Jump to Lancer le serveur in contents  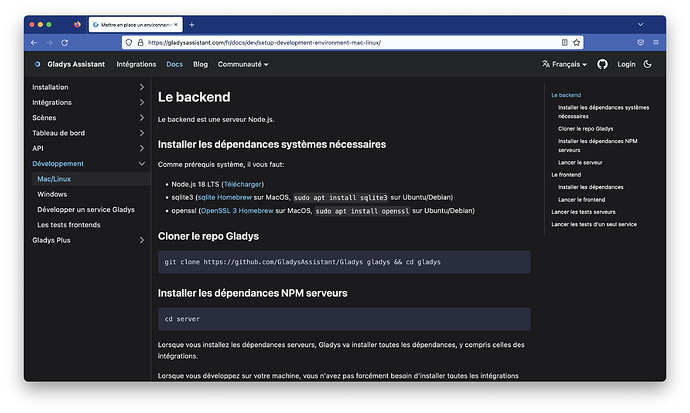(x=580, y=163)
